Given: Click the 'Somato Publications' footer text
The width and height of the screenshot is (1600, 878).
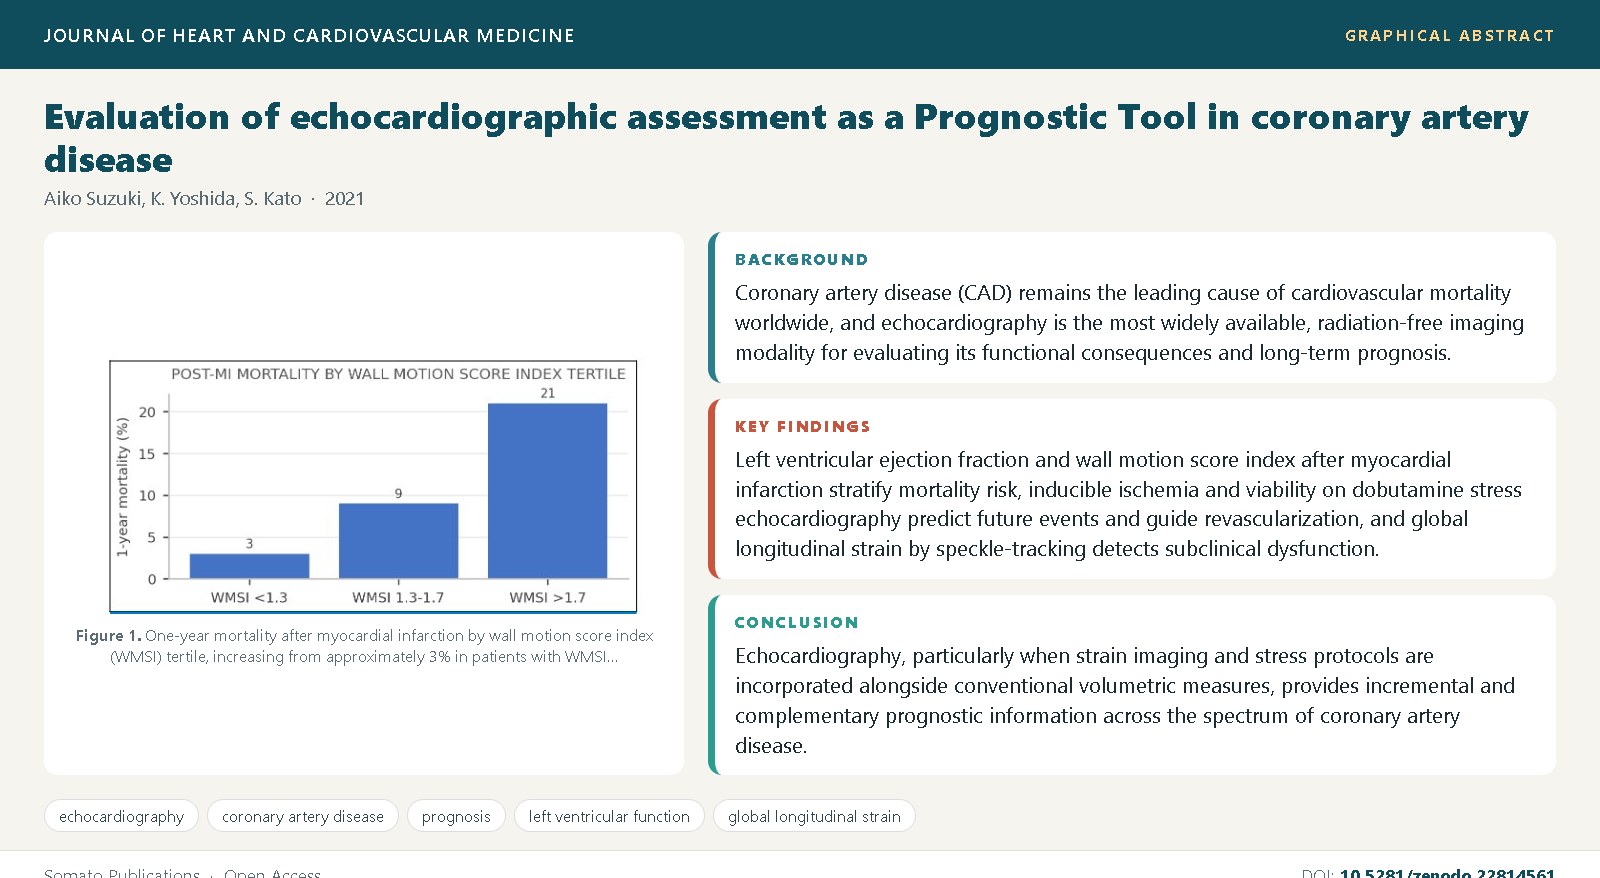Looking at the screenshot, I should (x=122, y=873).
